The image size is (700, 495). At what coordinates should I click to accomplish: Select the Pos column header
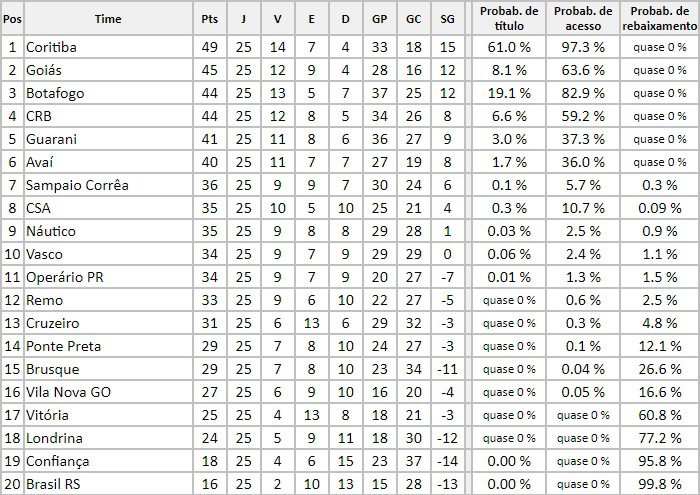pyautogui.click(x=12, y=19)
